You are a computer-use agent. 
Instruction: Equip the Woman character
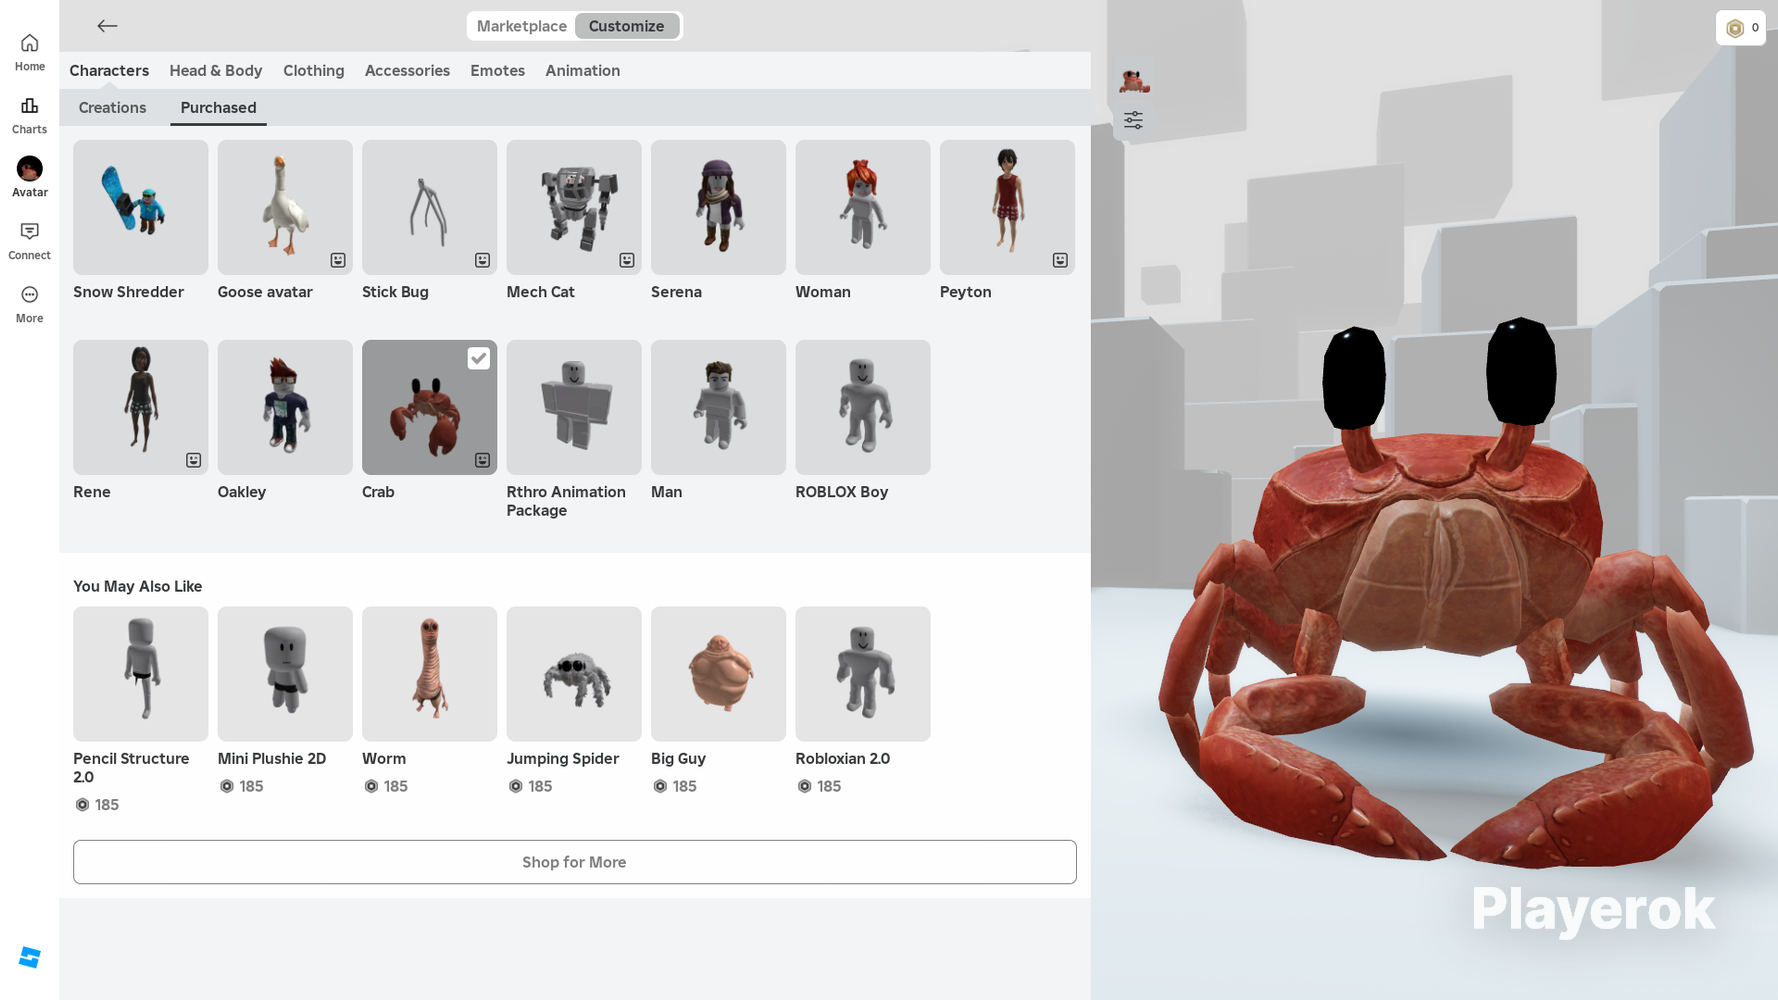click(x=863, y=207)
